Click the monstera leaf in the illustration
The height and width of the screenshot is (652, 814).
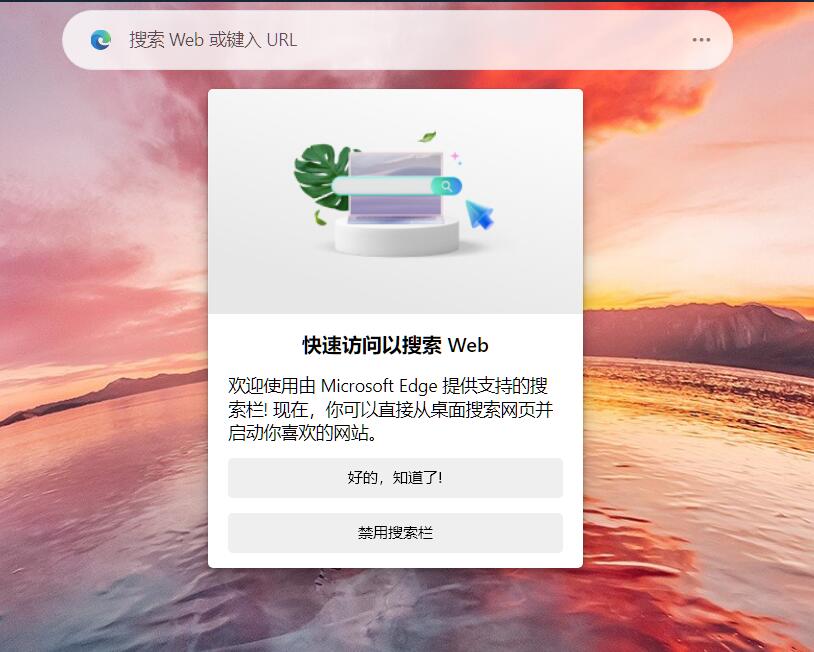tap(320, 176)
